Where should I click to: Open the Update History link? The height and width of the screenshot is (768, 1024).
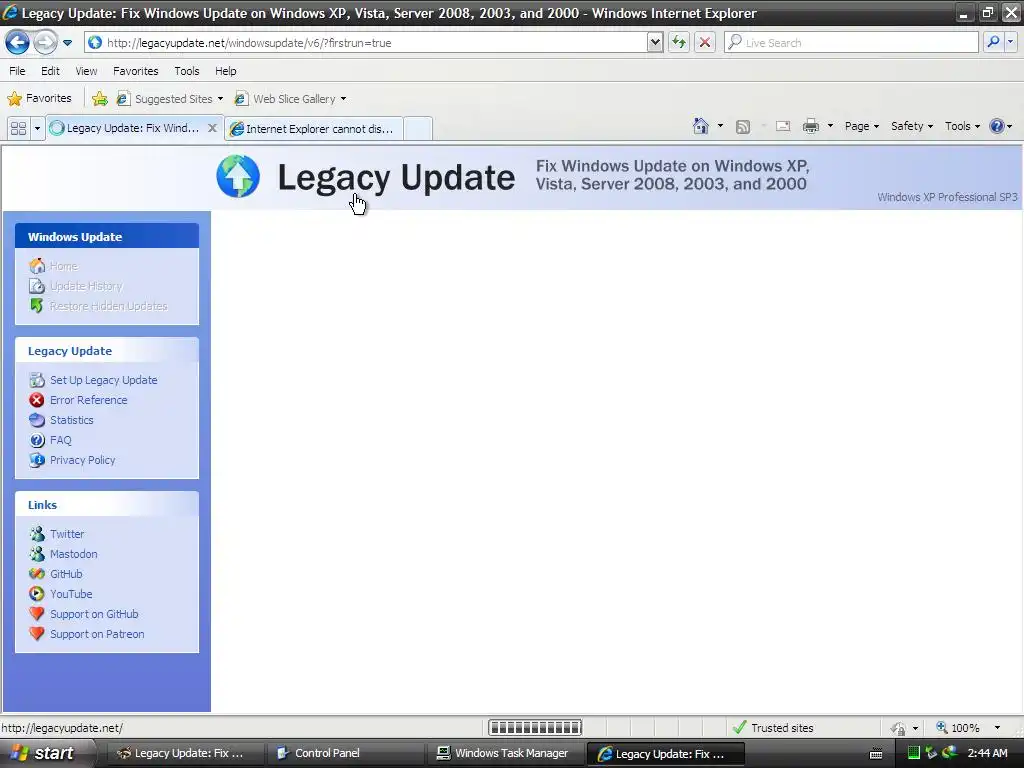pos(86,286)
